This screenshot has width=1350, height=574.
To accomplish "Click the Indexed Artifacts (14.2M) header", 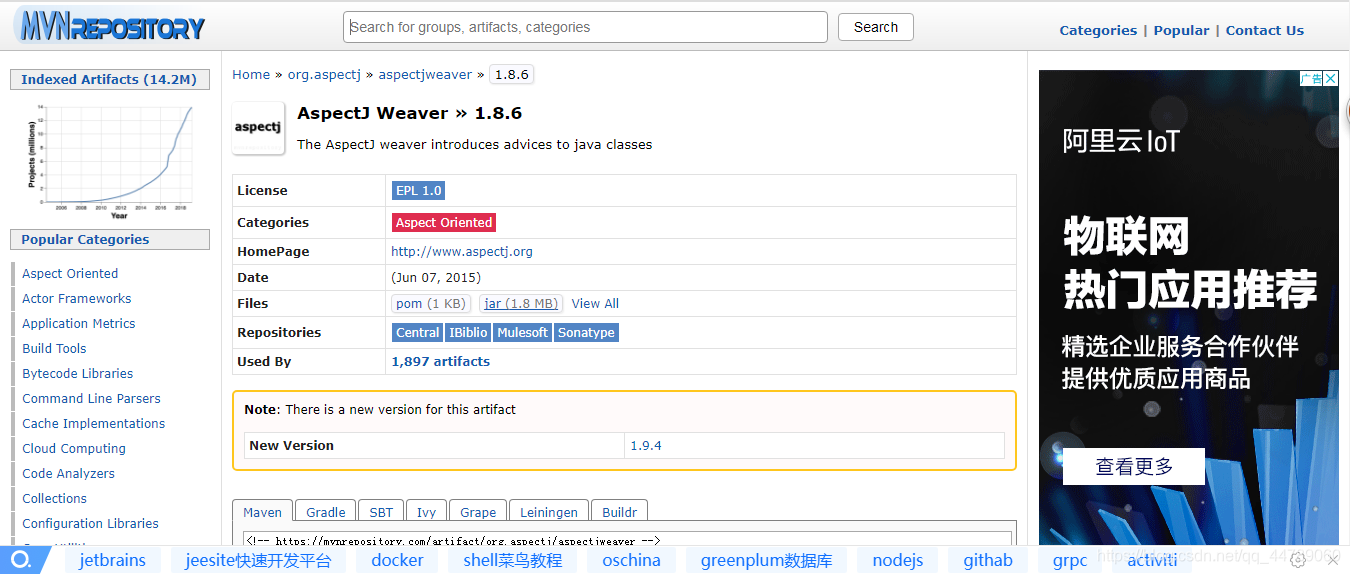I will tap(110, 79).
